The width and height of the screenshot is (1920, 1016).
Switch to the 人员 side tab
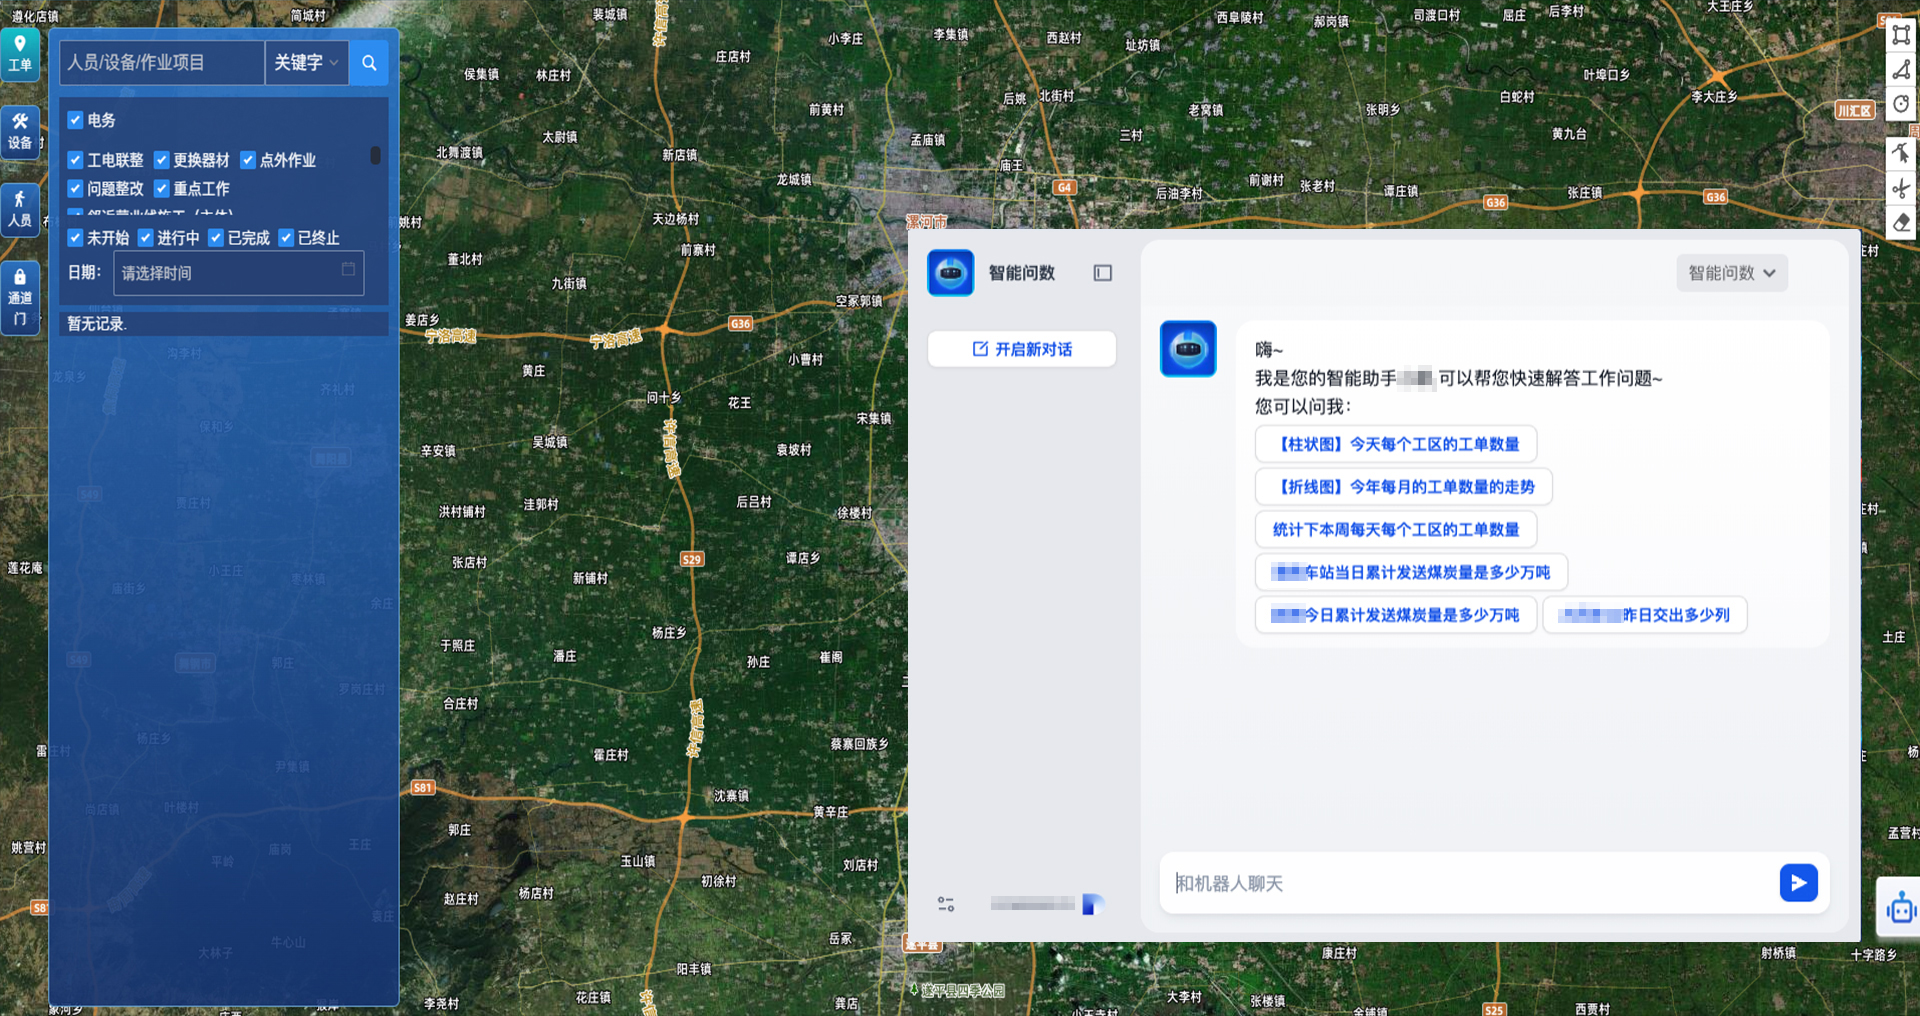(x=20, y=210)
